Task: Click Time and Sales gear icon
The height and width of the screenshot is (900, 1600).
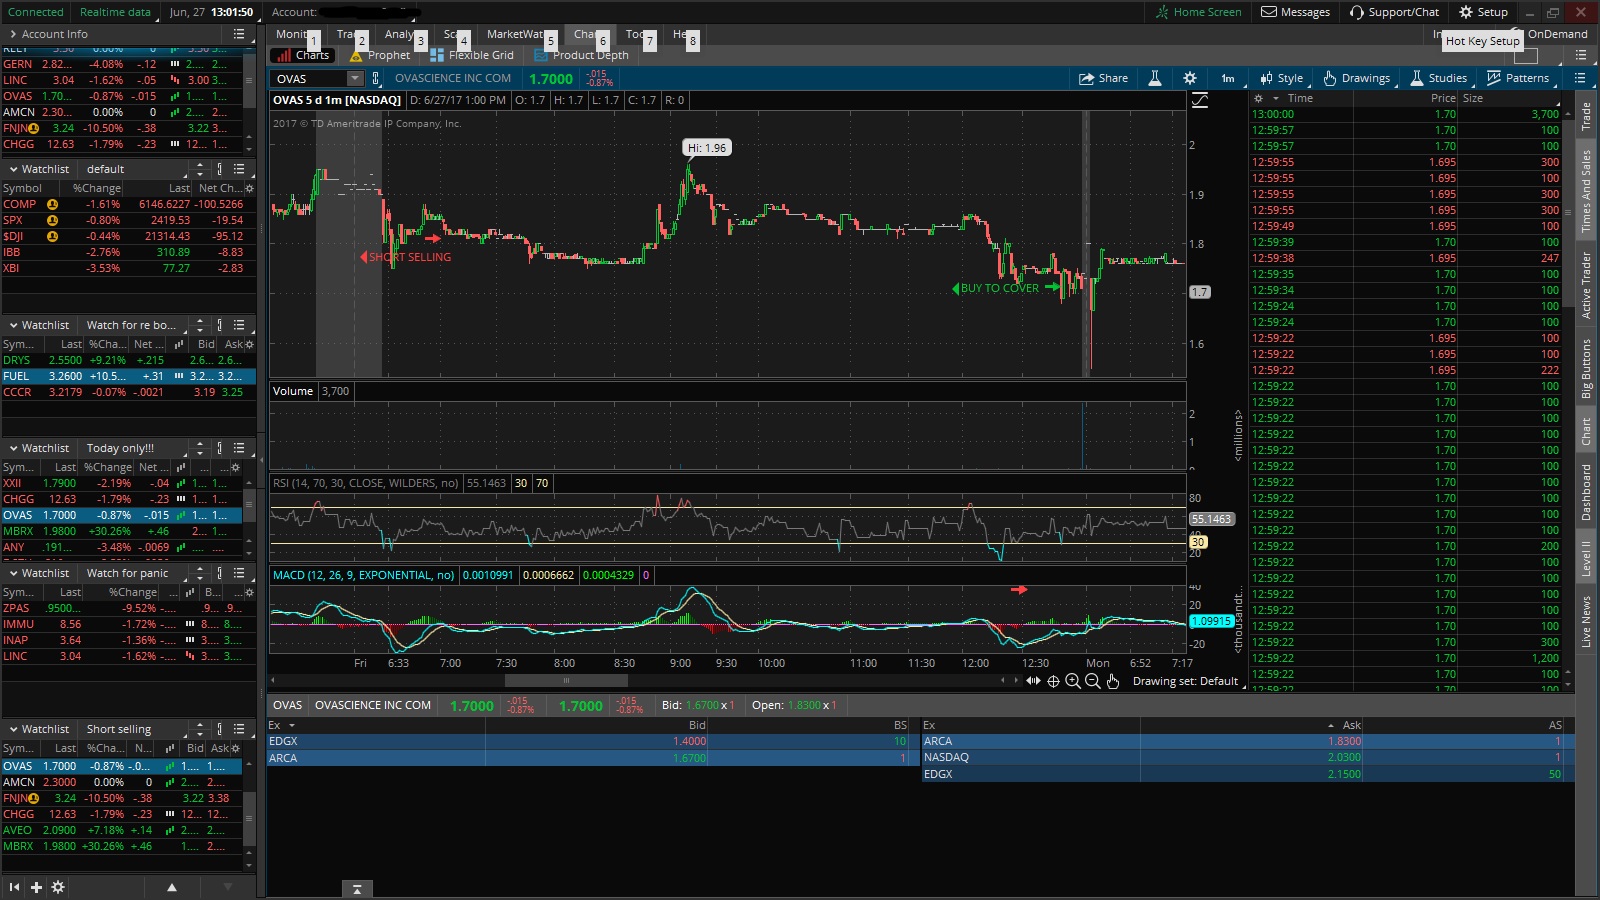Action: click(1259, 98)
